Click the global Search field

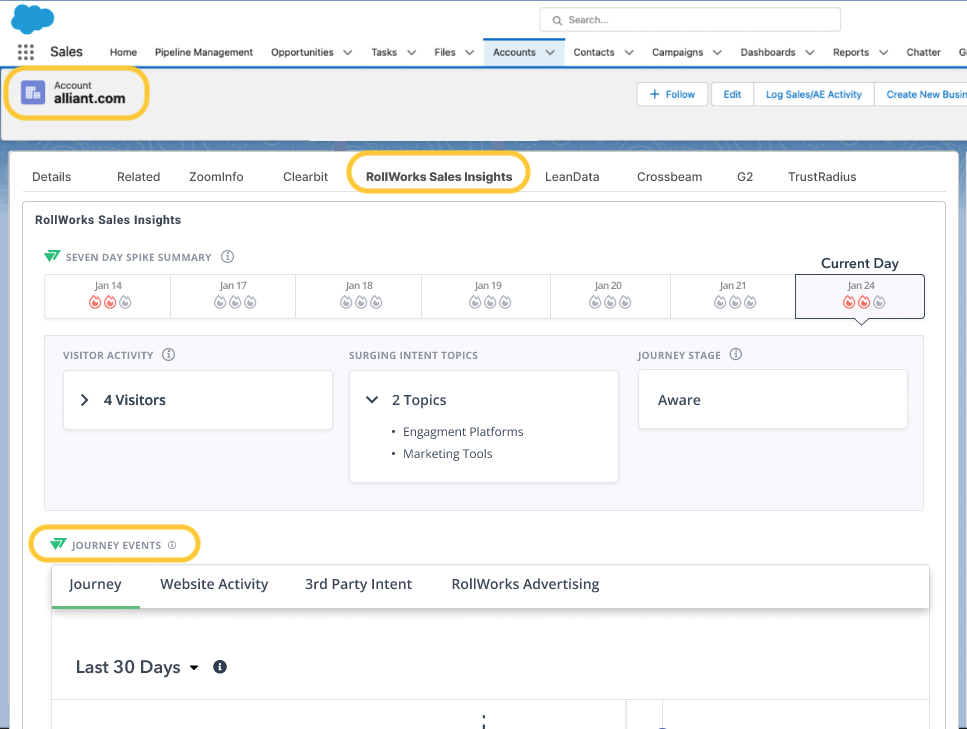[689, 20]
